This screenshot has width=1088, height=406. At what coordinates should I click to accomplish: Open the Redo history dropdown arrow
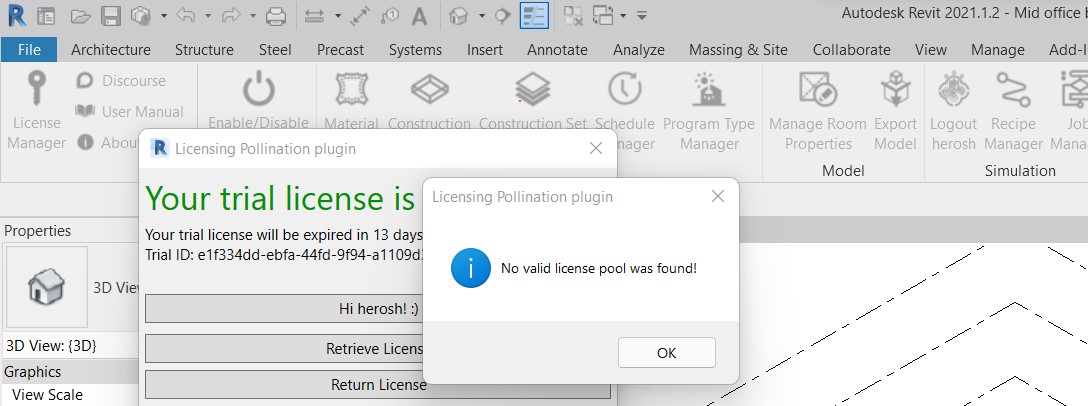tap(253, 16)
